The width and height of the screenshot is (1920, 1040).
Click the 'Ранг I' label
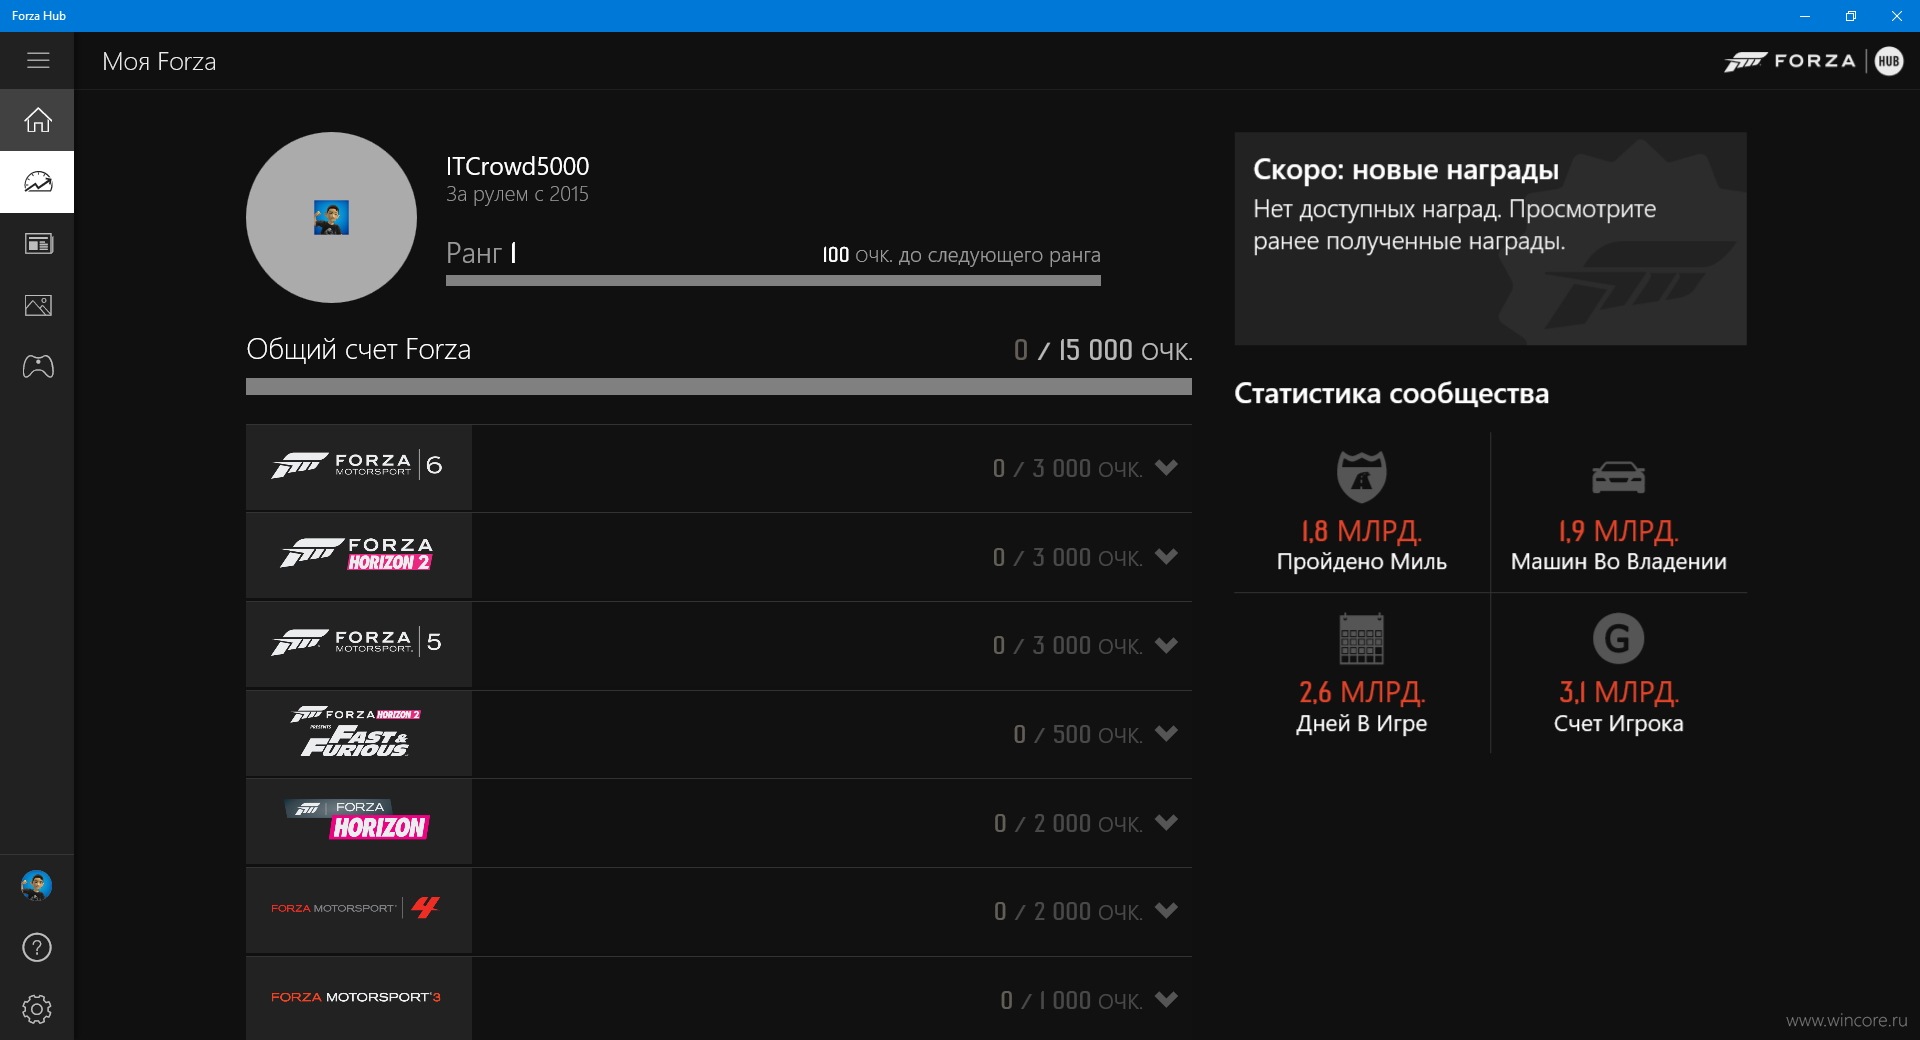click(481, 253)
